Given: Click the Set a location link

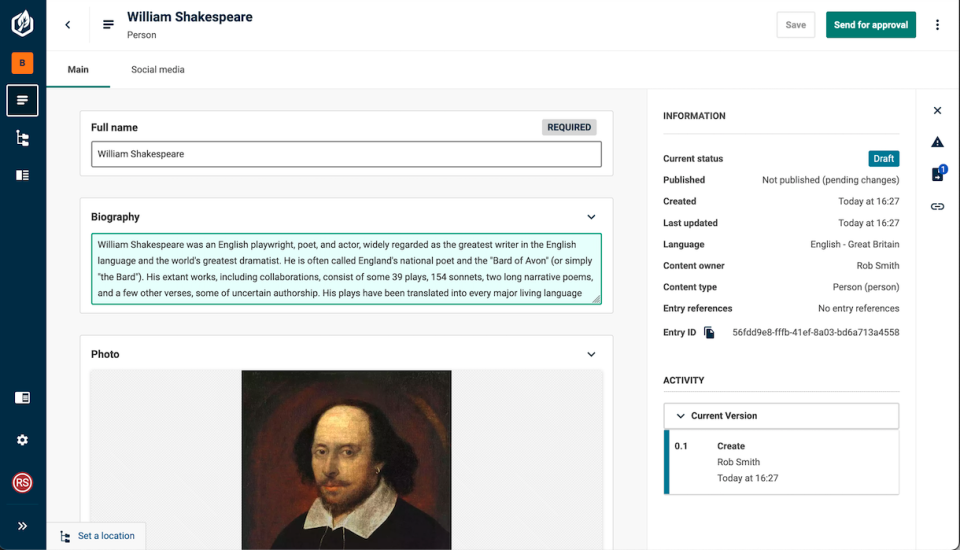Looking at the screenshot, I should pos(106,536).
